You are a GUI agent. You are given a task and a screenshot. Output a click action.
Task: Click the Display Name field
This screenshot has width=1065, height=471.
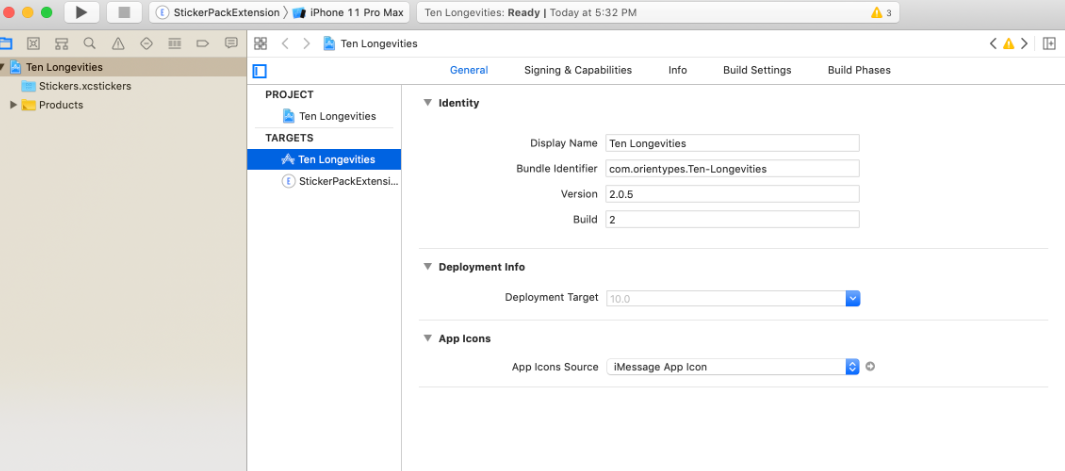click(732, 143)
